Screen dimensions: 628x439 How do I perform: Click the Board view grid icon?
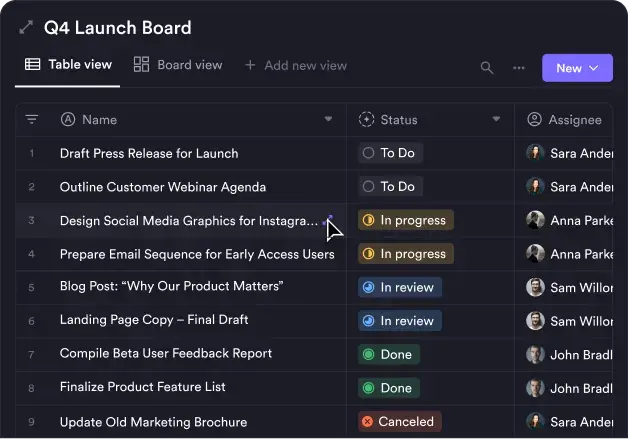click(141, 65)
